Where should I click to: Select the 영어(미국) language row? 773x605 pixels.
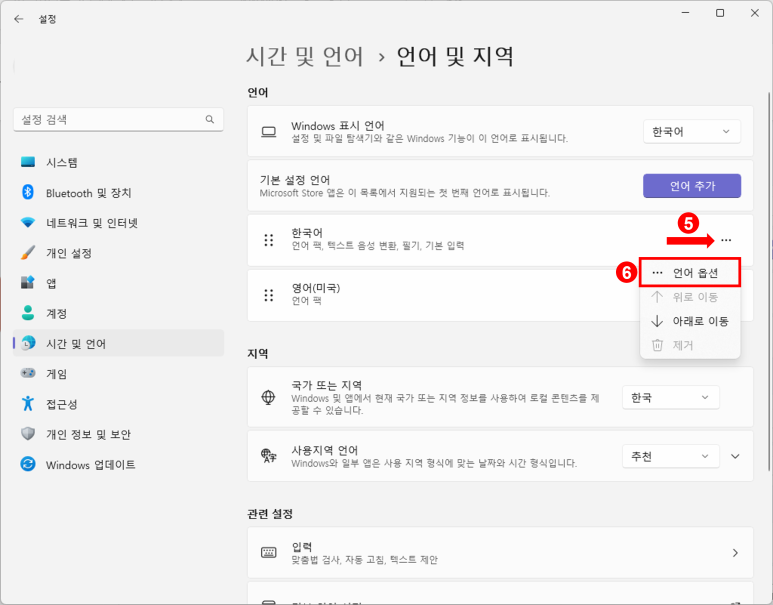point(500,295)
